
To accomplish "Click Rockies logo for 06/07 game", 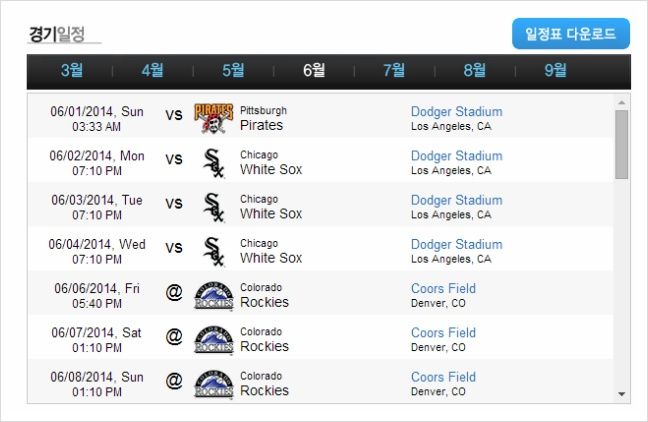I will click(x=214, y=340).
